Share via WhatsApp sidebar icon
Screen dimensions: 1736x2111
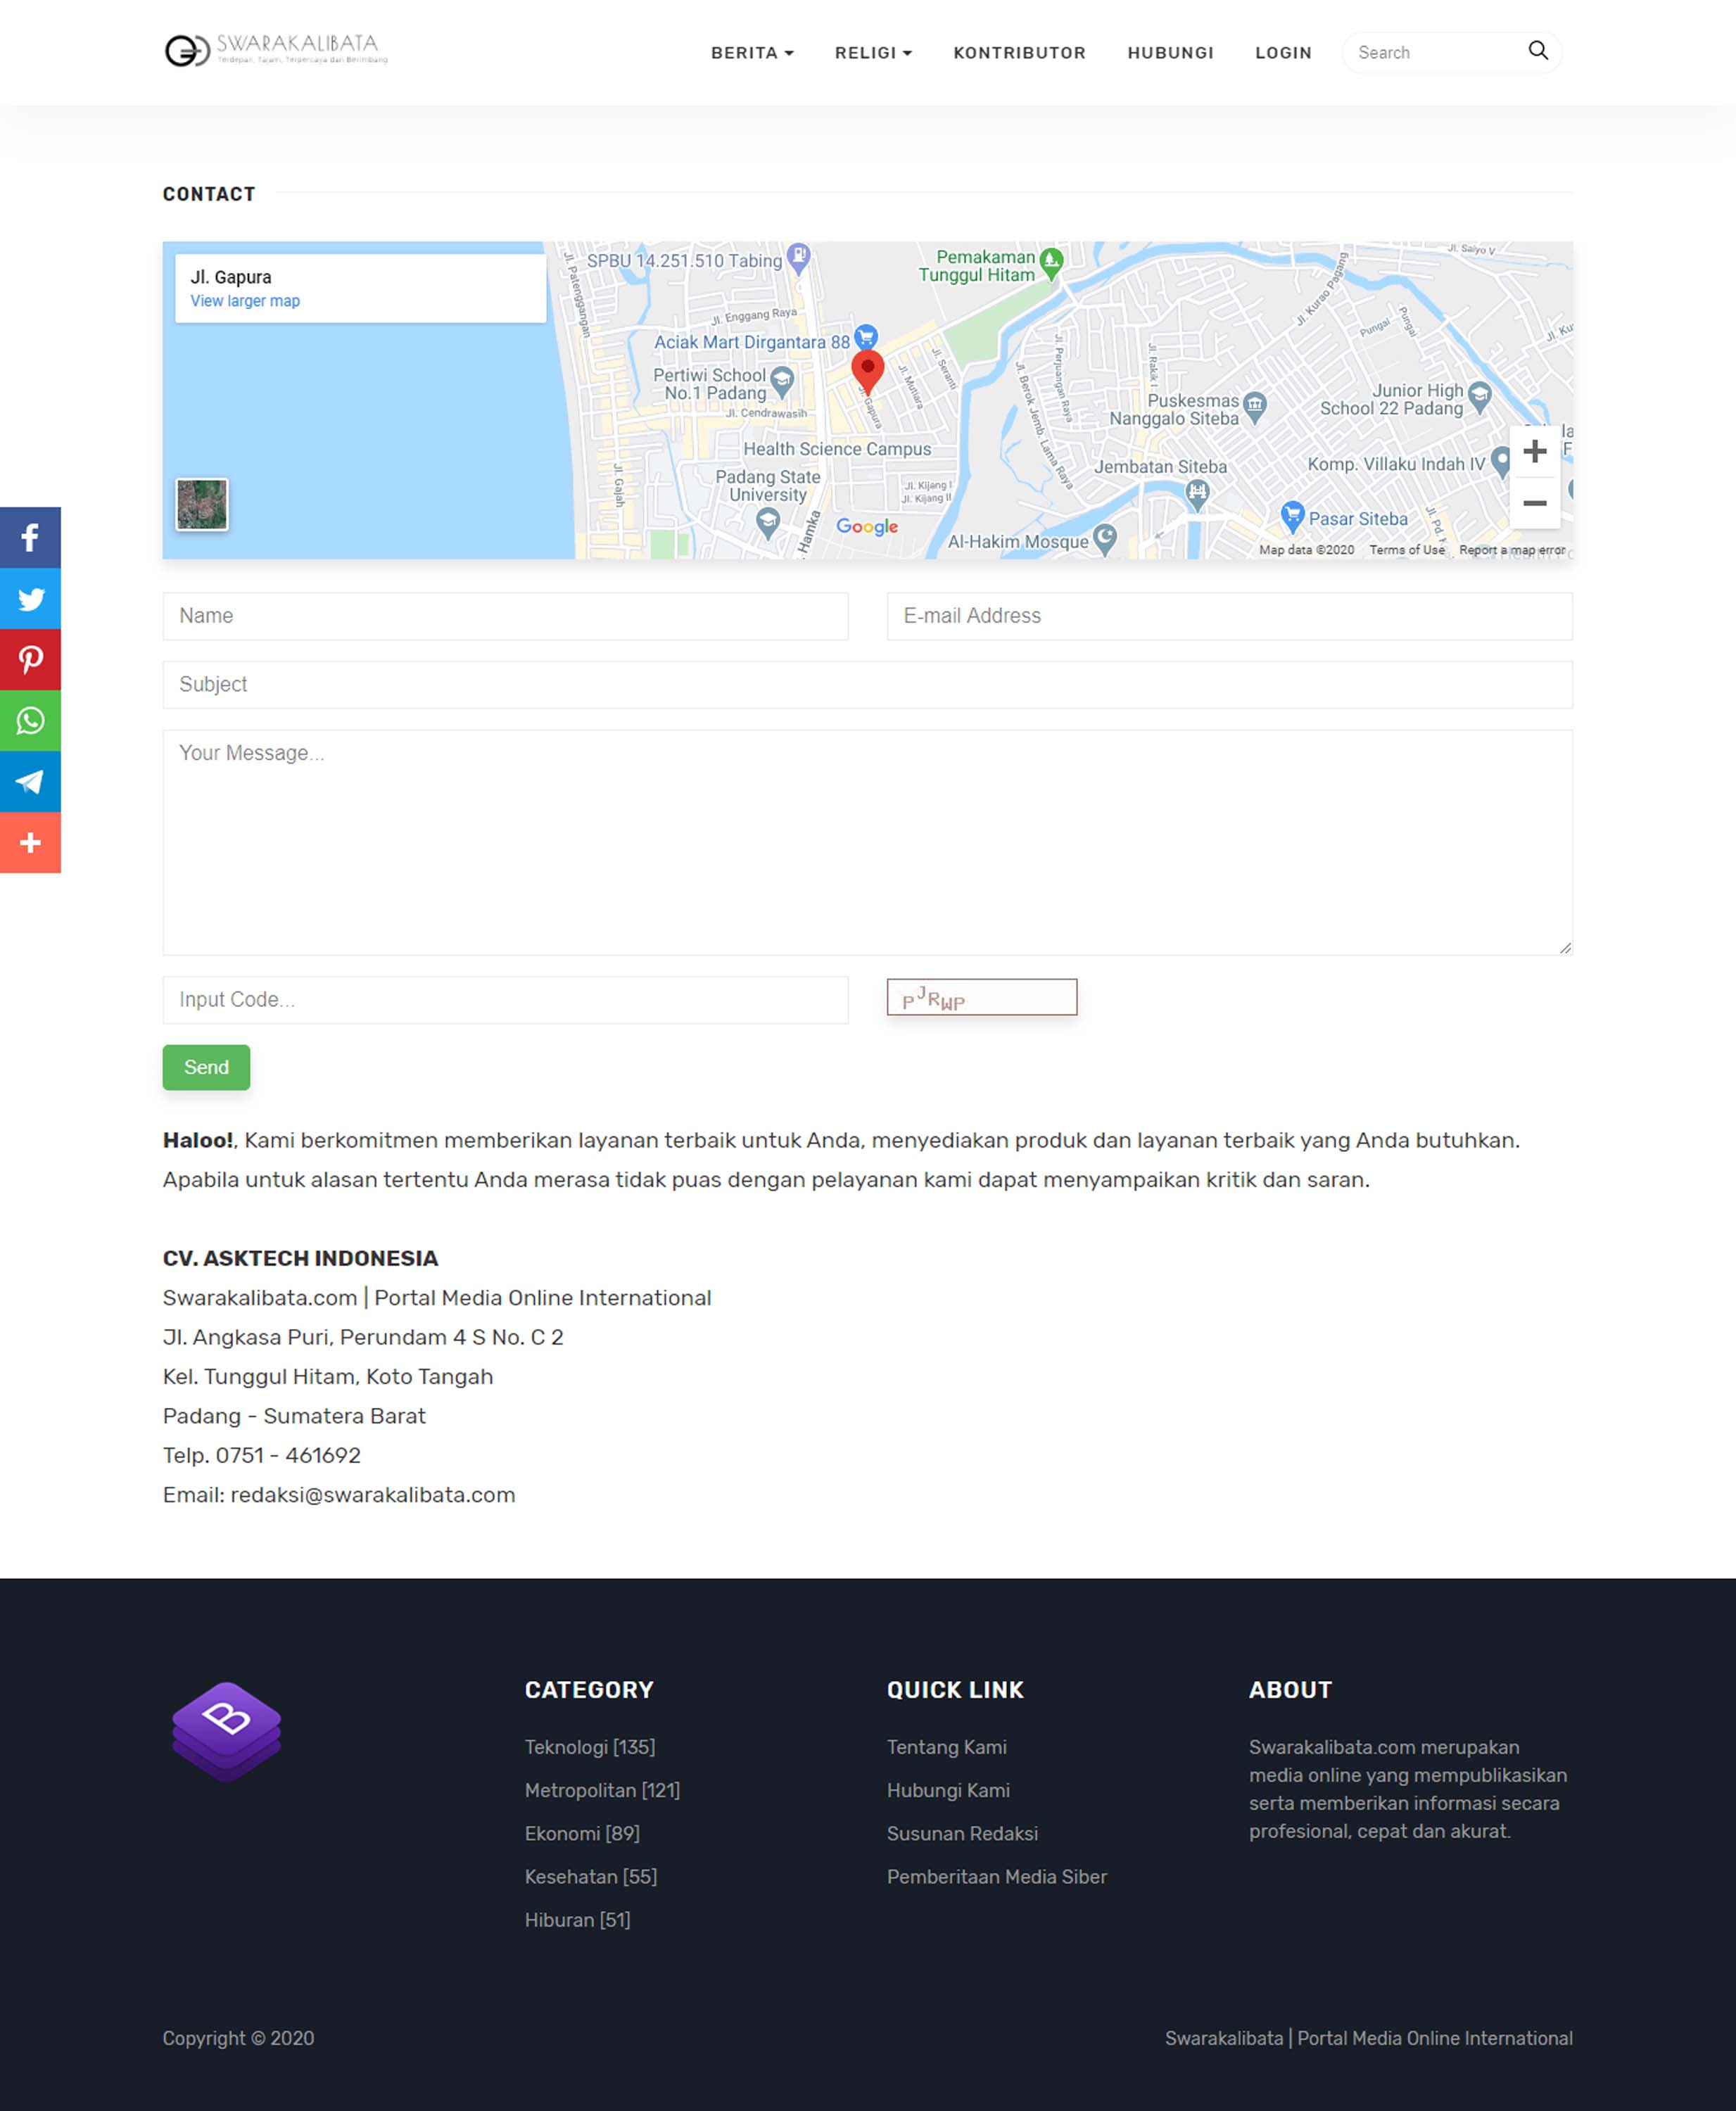tap(30, 721)
